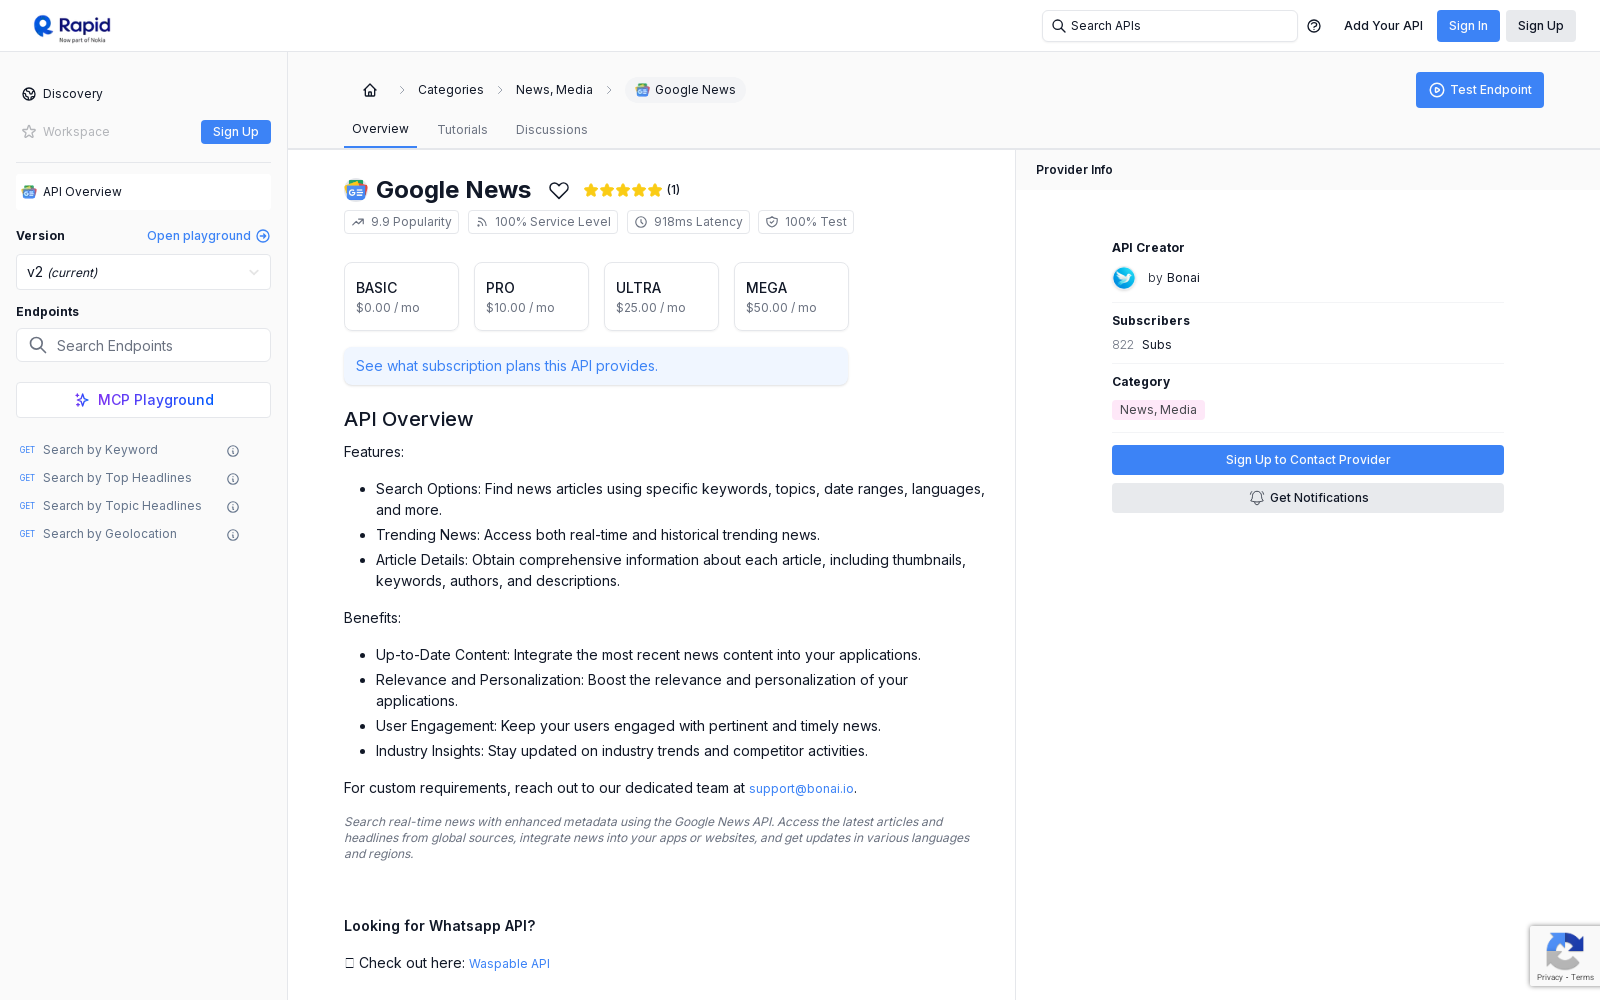Click Add Your API link
This screenshot has width=1600, height=1000.
tap(1383, 26)
